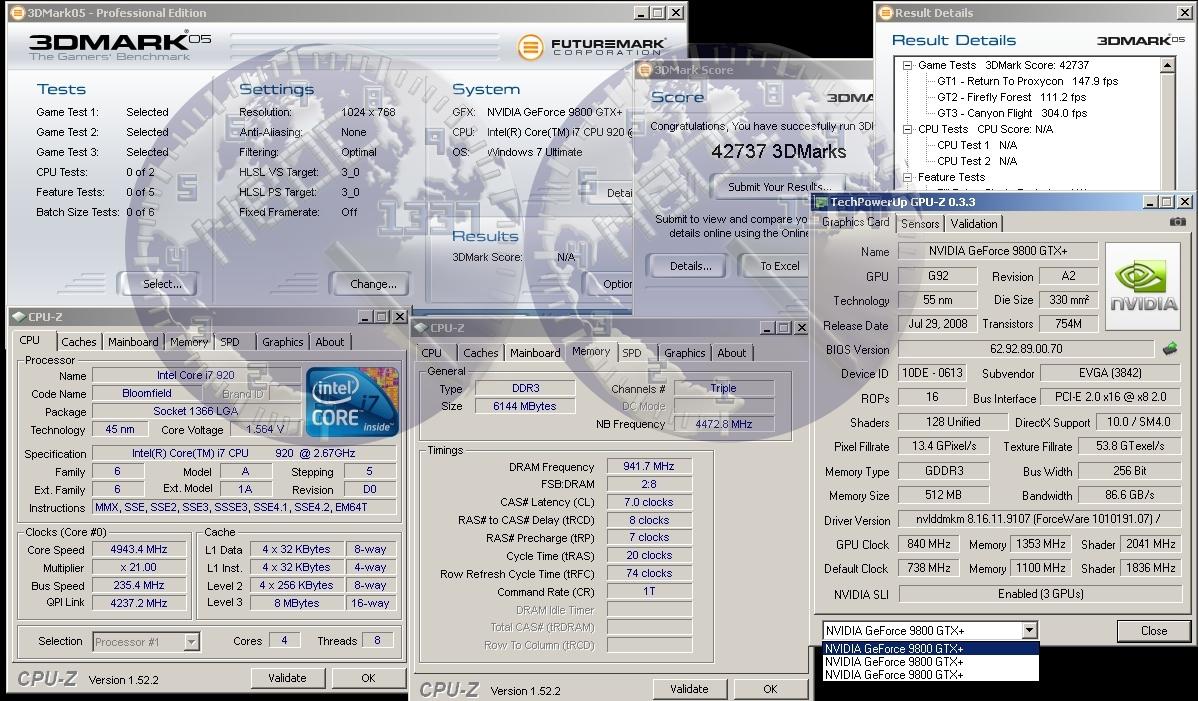Choose the highlighted GeForce 9800 GTX+ list entry

[931, 649]
